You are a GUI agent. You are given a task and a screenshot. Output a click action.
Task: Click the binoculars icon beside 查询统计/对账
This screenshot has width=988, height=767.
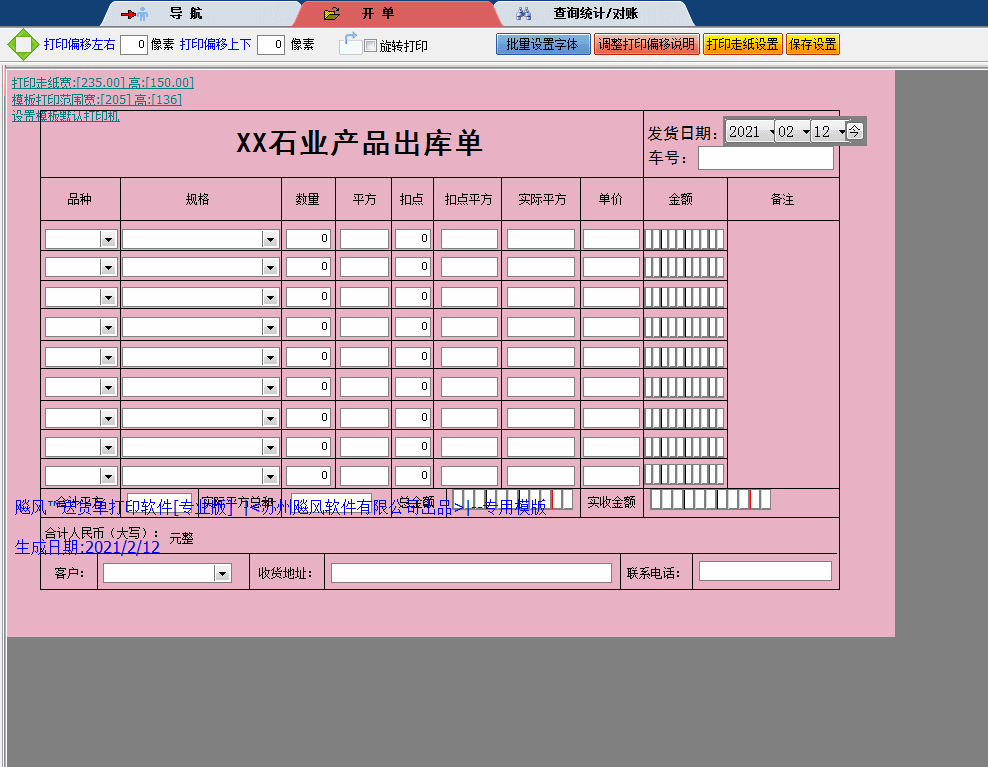(x=523, y=13)
